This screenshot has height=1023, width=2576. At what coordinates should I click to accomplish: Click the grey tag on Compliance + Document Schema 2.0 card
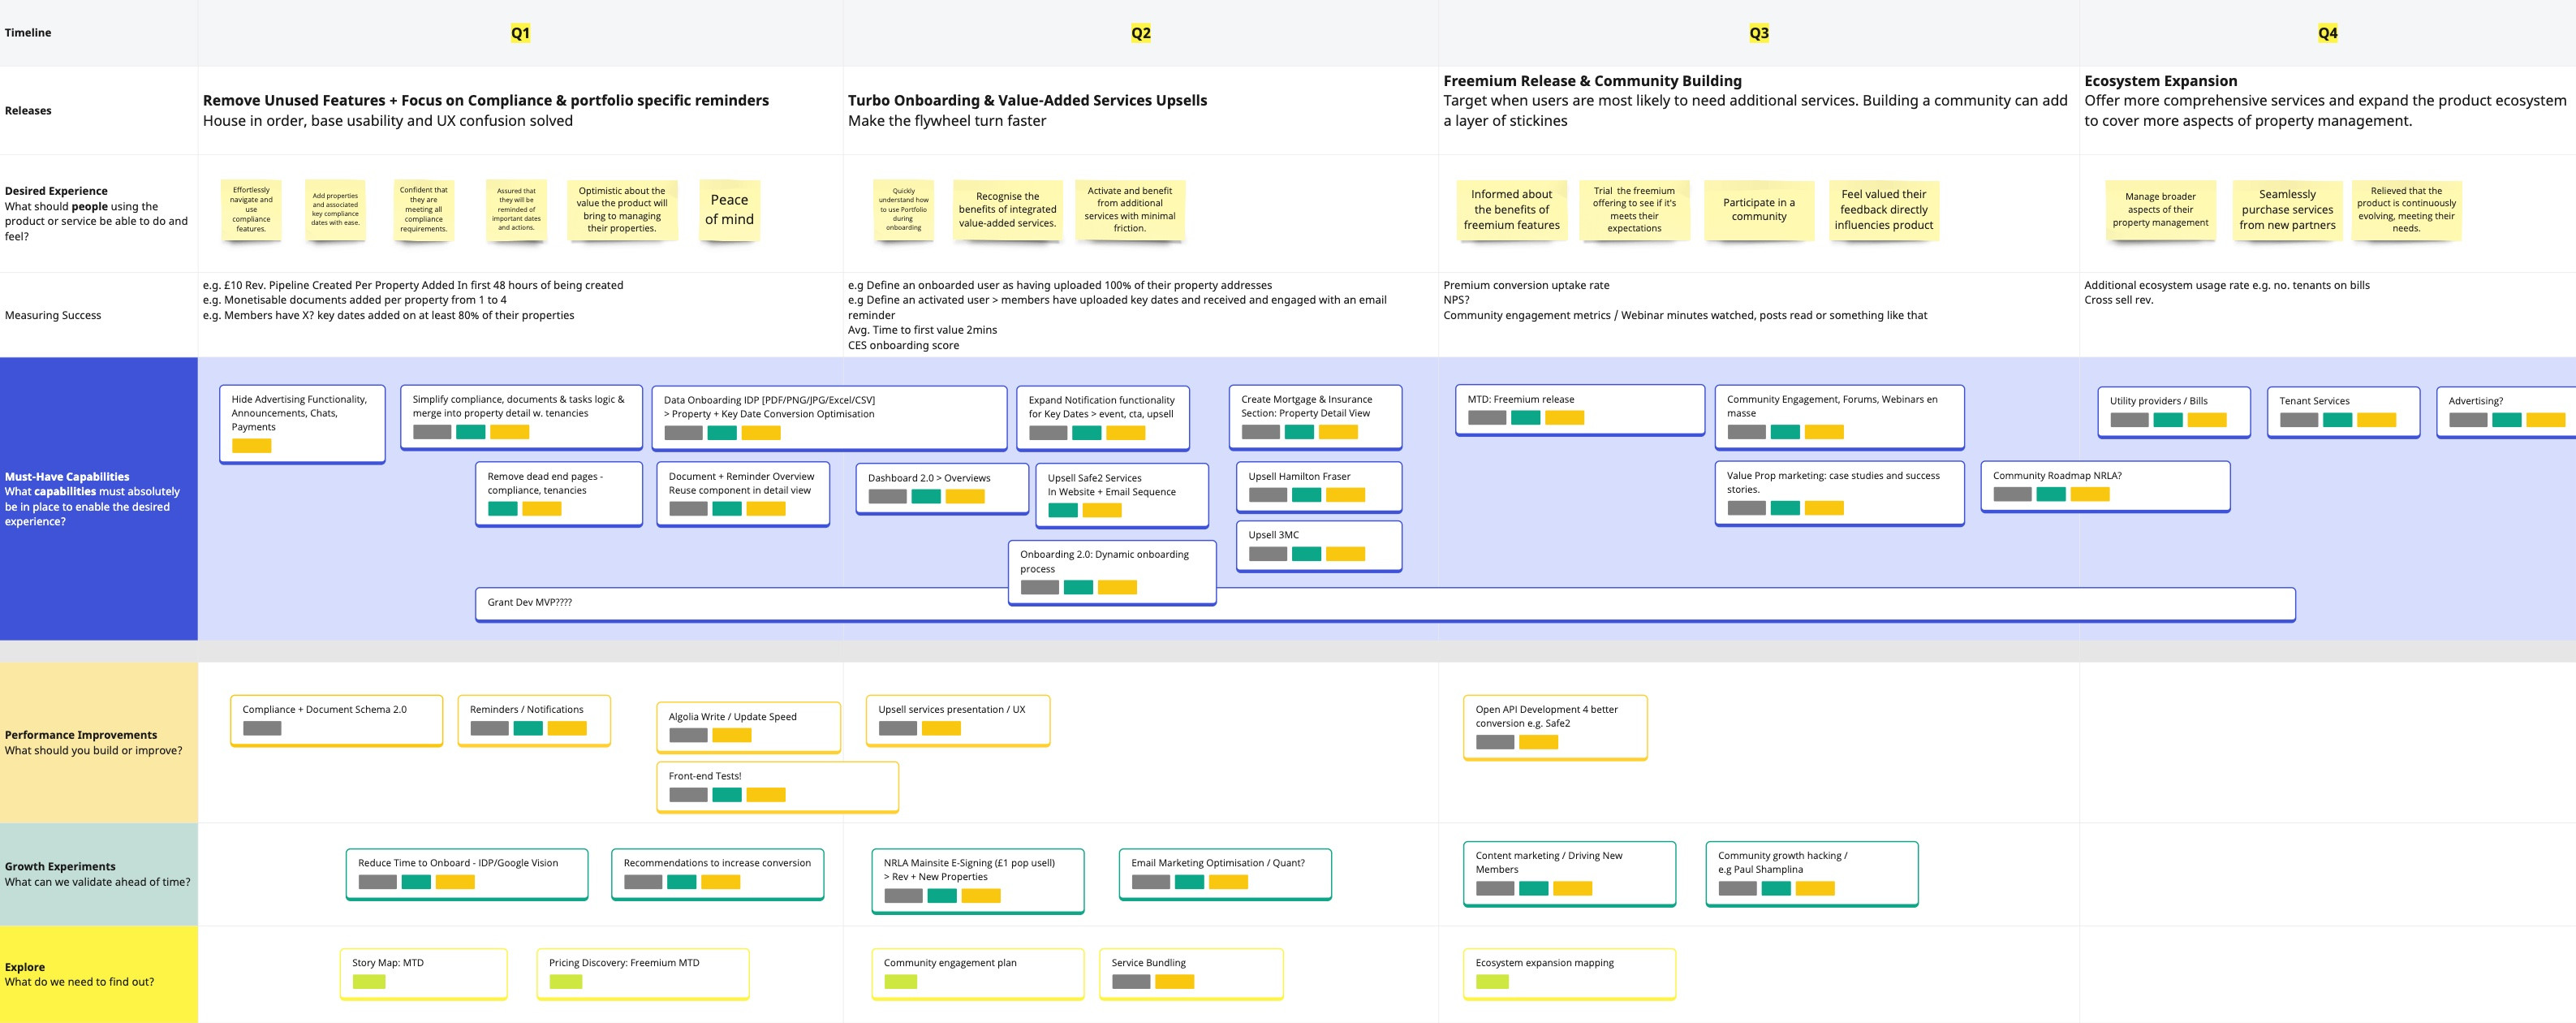(x=262, y=729)
